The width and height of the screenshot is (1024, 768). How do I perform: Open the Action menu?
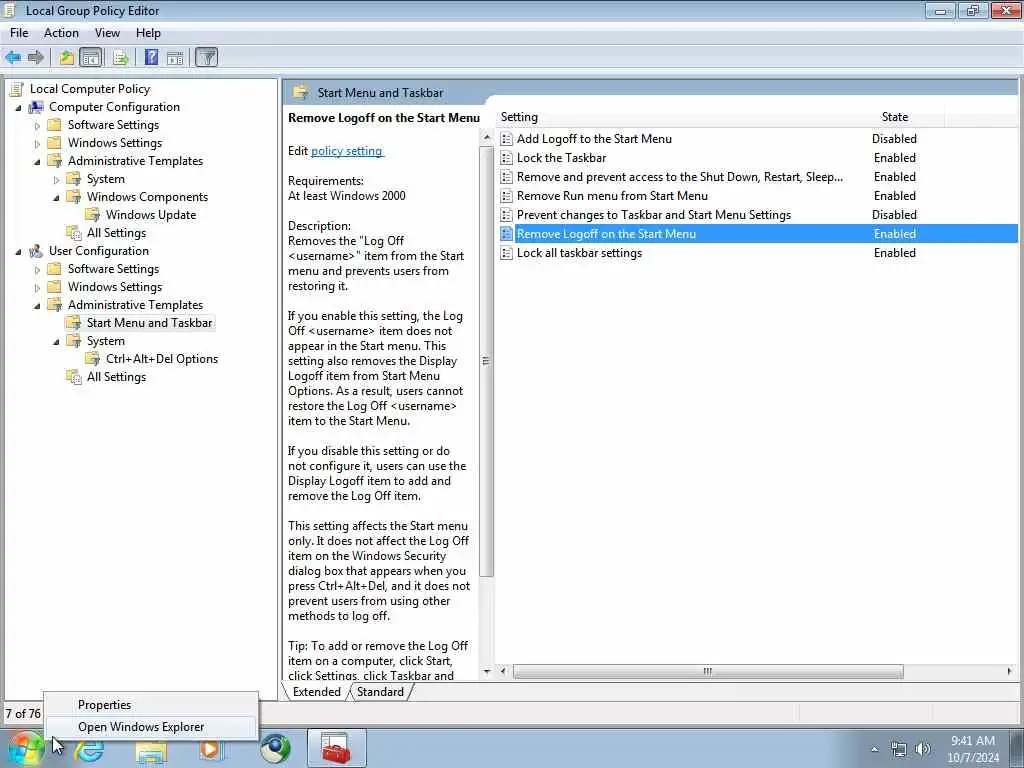(61, 33)
